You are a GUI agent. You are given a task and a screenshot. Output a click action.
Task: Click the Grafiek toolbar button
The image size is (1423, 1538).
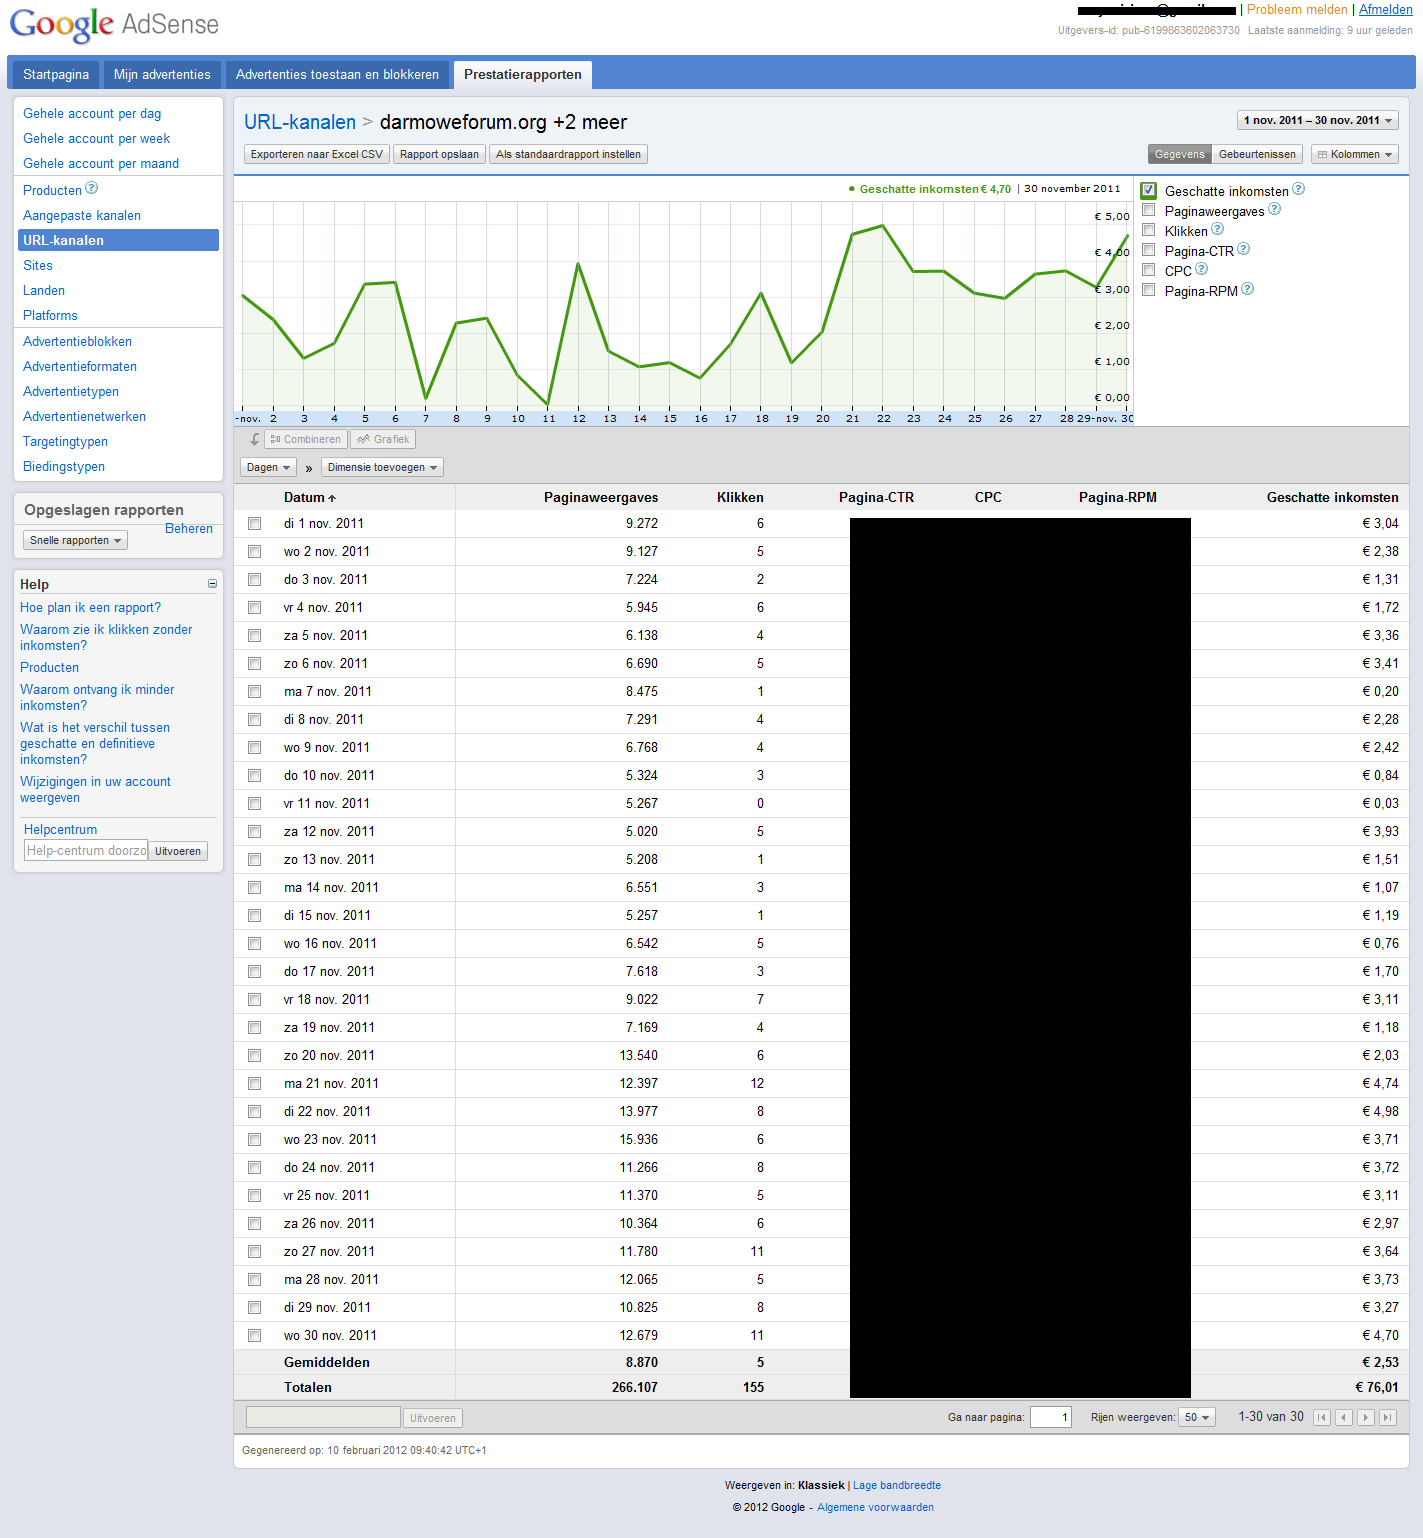(383, 439)
